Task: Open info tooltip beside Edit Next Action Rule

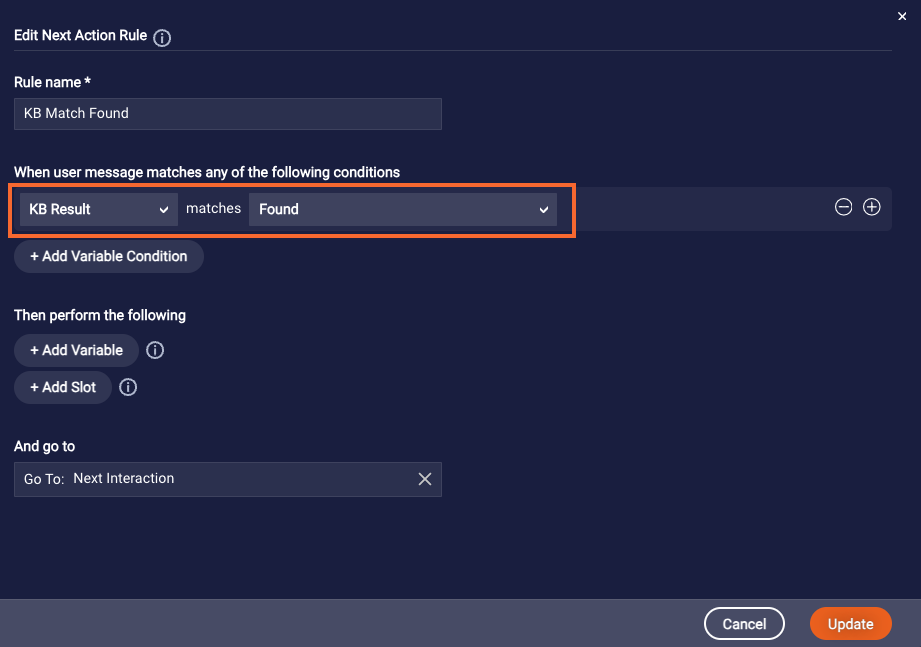Action: (162, 38)
